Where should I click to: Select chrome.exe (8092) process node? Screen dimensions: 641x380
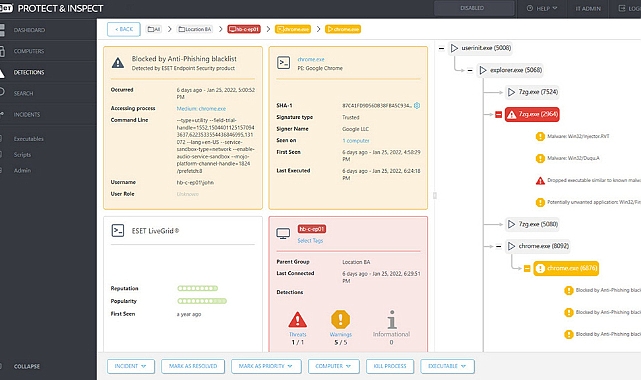538,246
